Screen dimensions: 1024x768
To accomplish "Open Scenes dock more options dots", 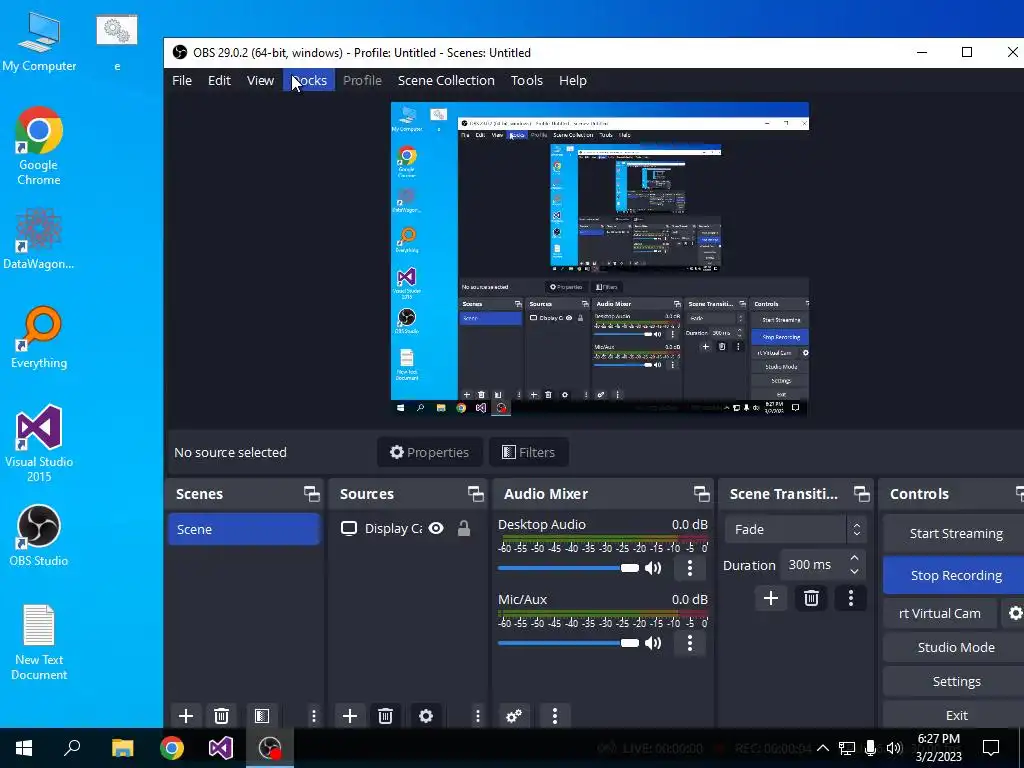I will (x=314, y=716).
